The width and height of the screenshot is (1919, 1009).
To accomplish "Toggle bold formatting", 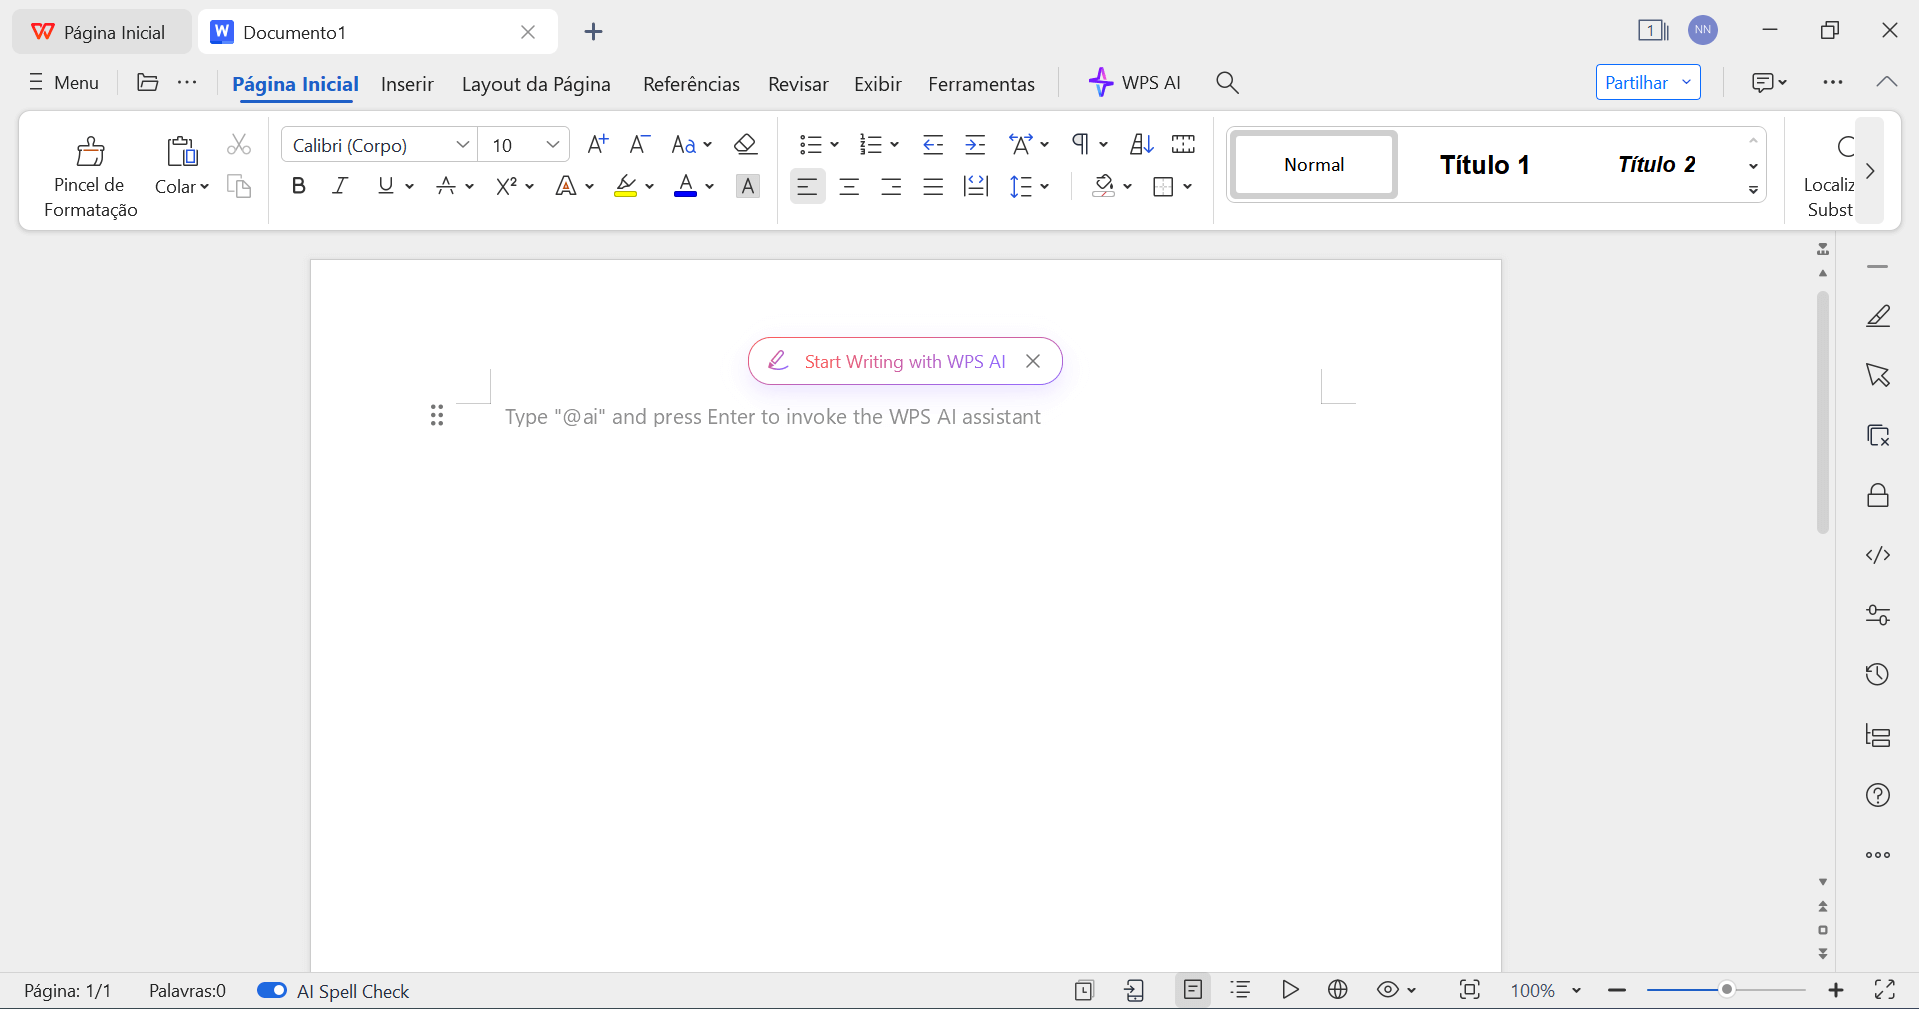I will point(298,186).
